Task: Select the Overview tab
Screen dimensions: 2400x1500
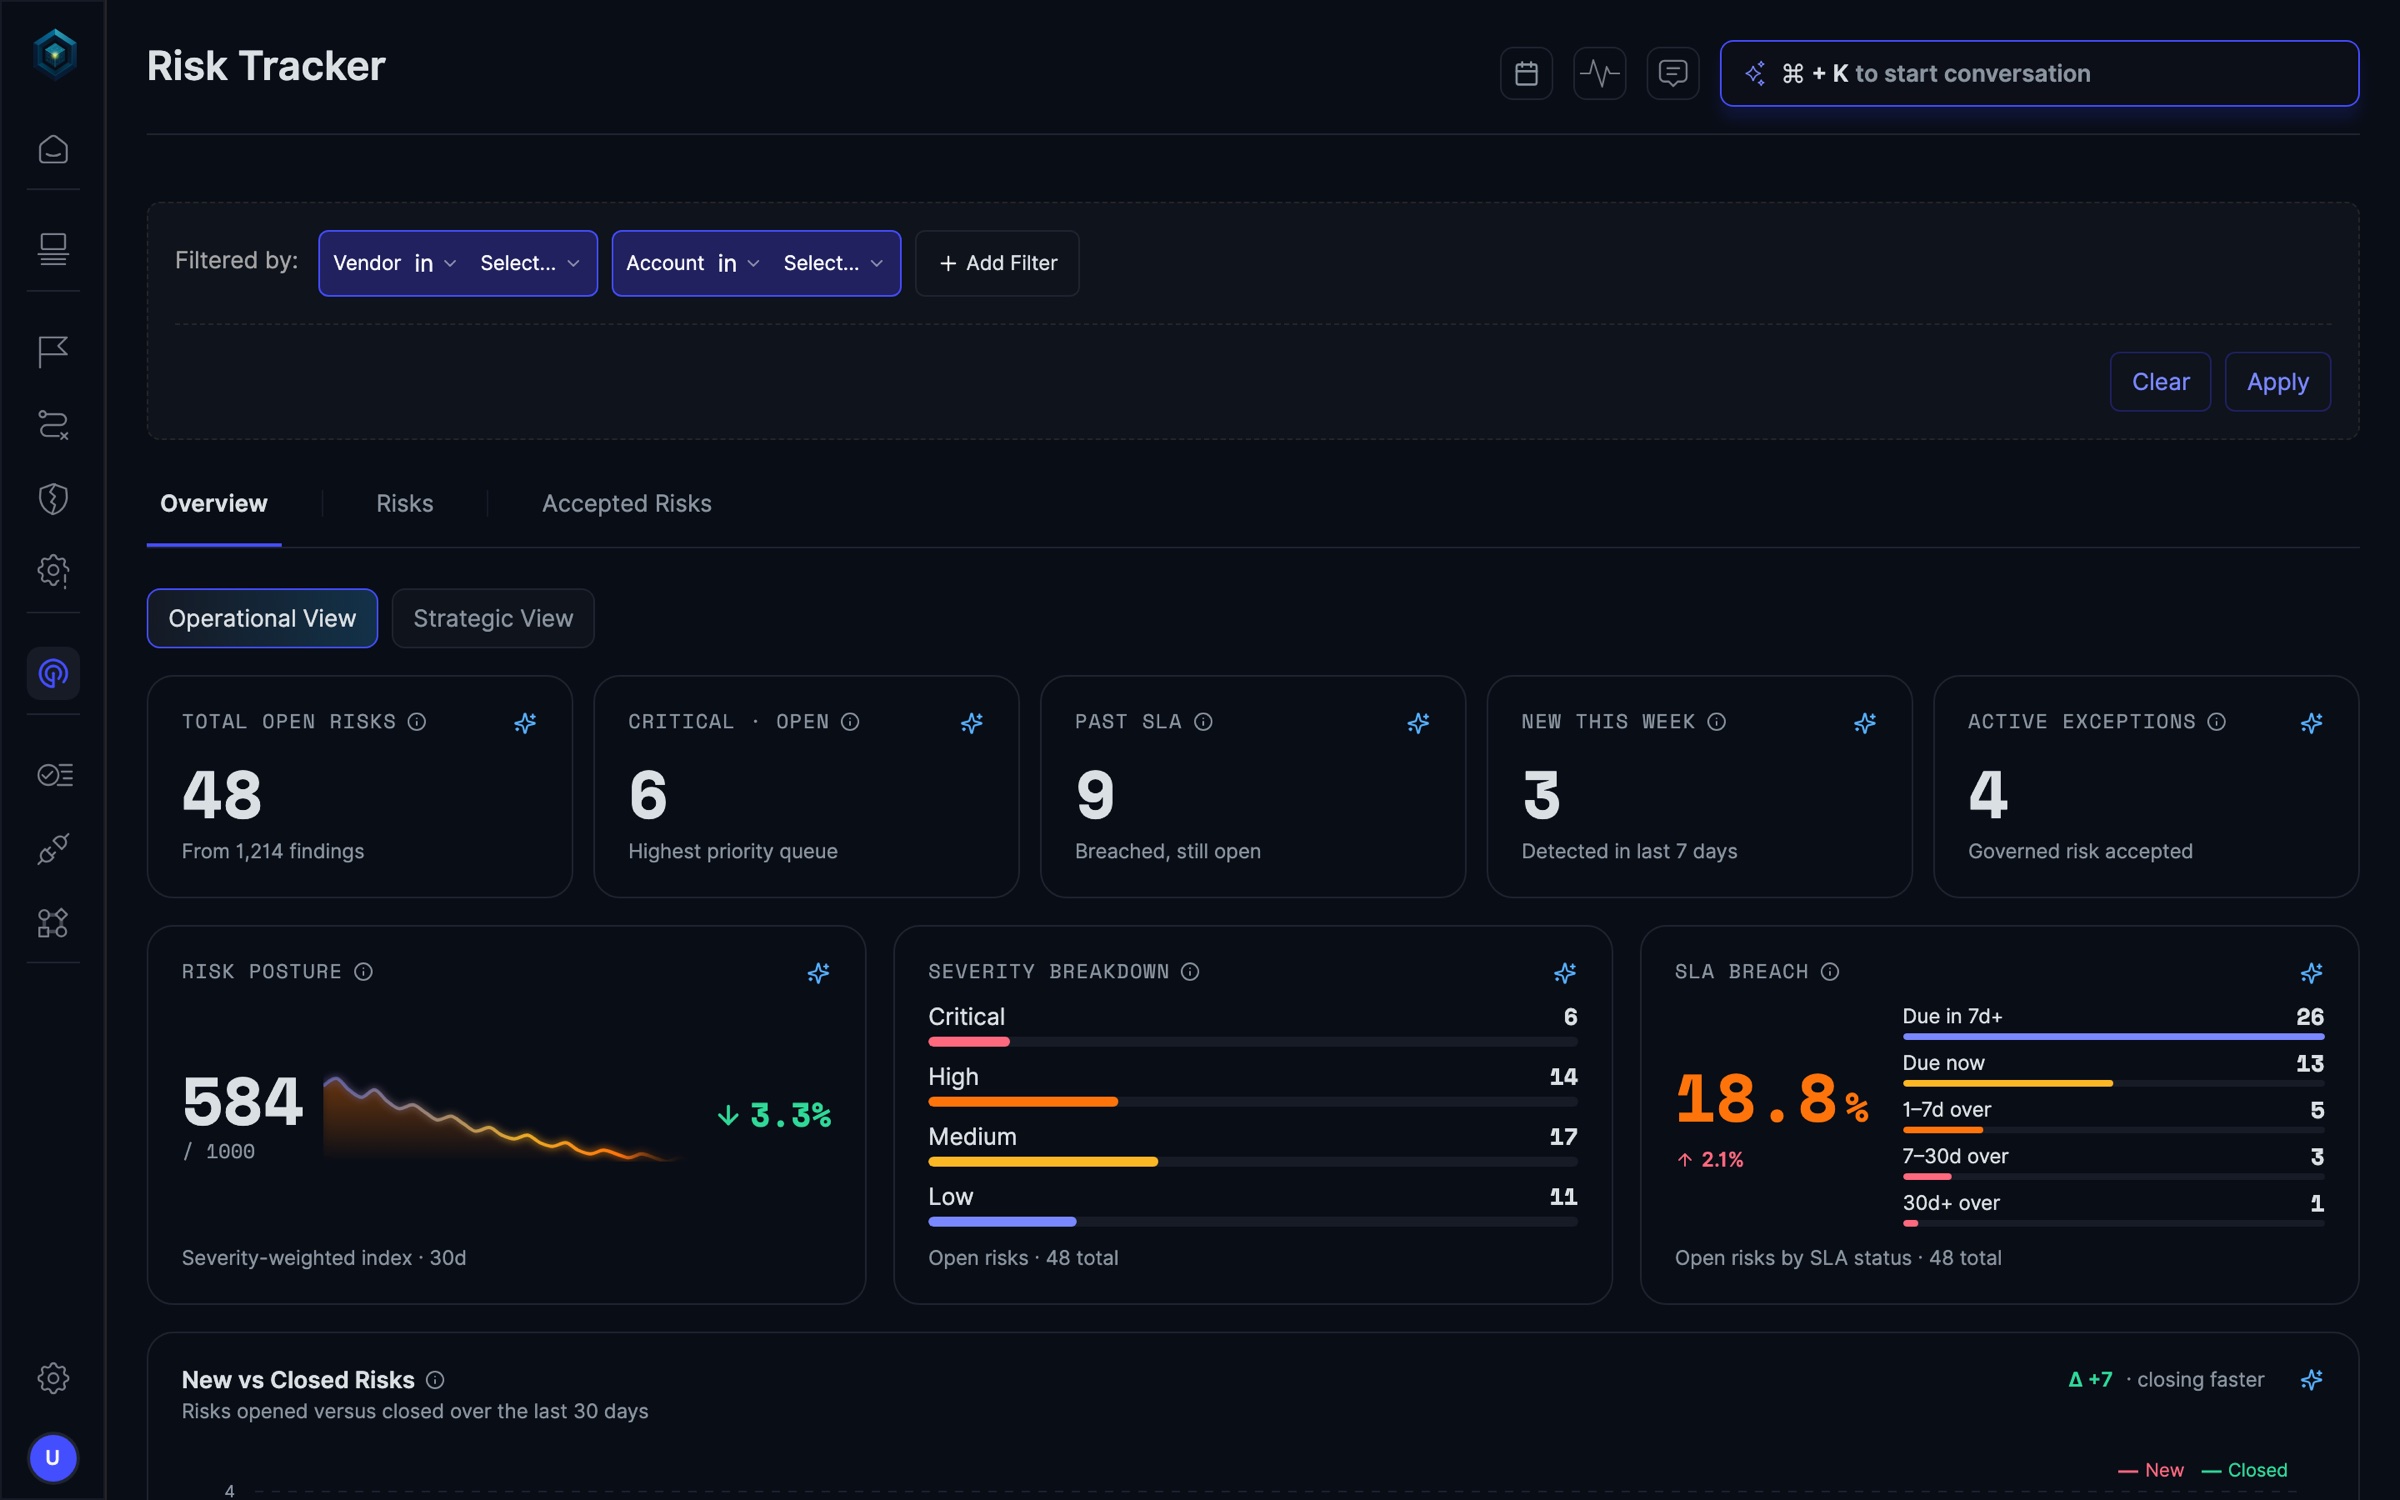Action: [214, 503]
